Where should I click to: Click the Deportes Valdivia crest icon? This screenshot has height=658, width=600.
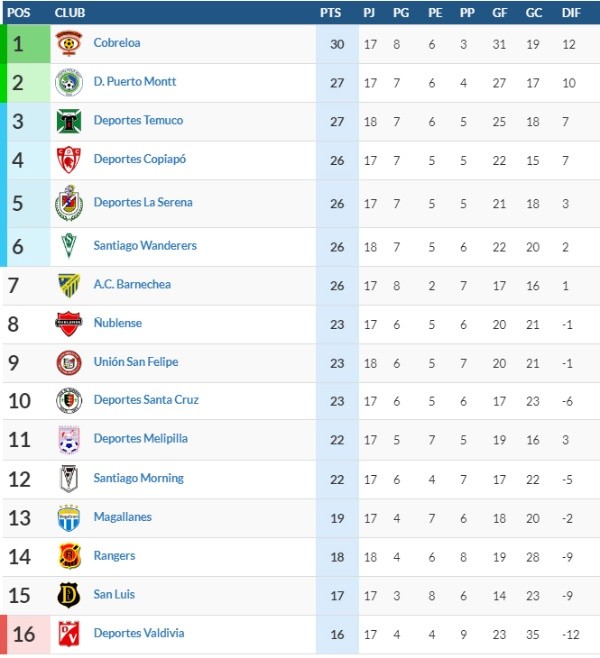(68, 634)
